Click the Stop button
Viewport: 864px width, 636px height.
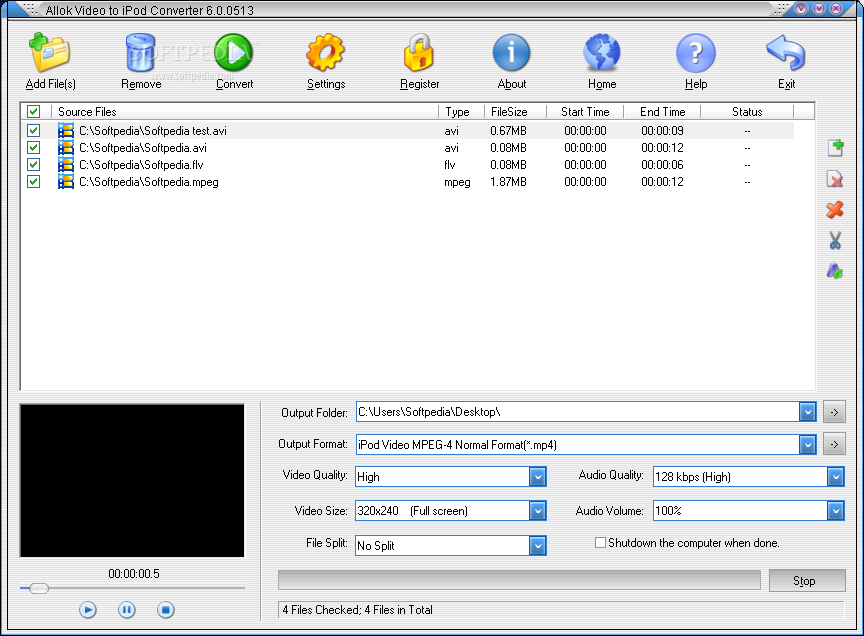click(807, 580)
